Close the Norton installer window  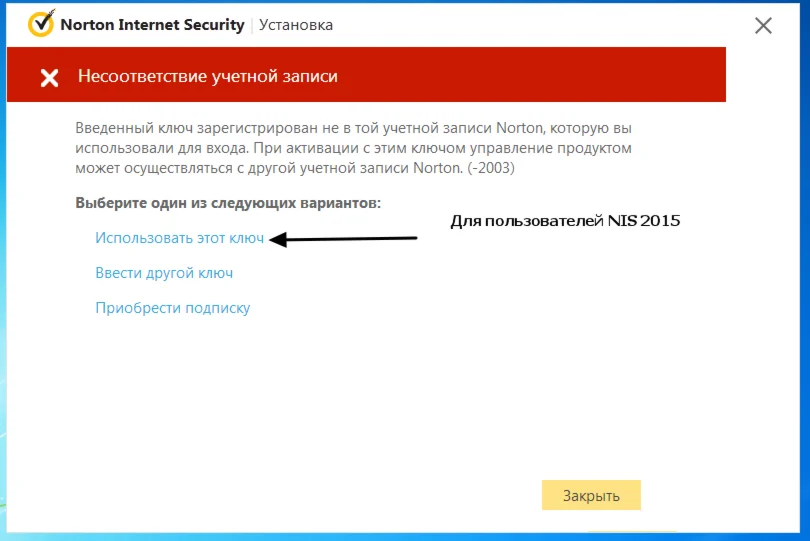pos(763,26)
